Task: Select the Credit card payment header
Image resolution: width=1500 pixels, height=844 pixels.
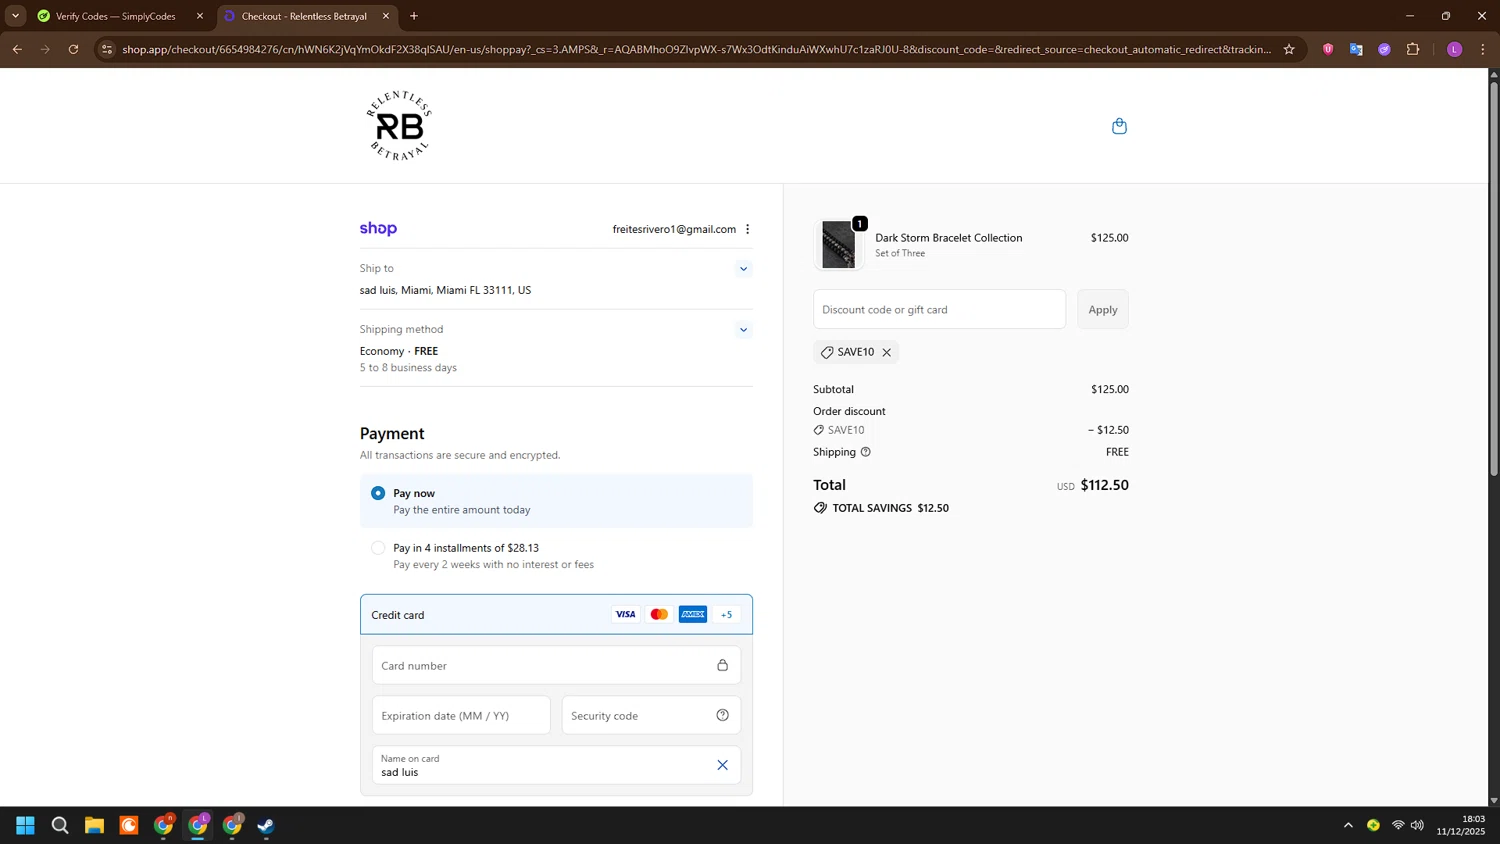Action: (556, 614)
